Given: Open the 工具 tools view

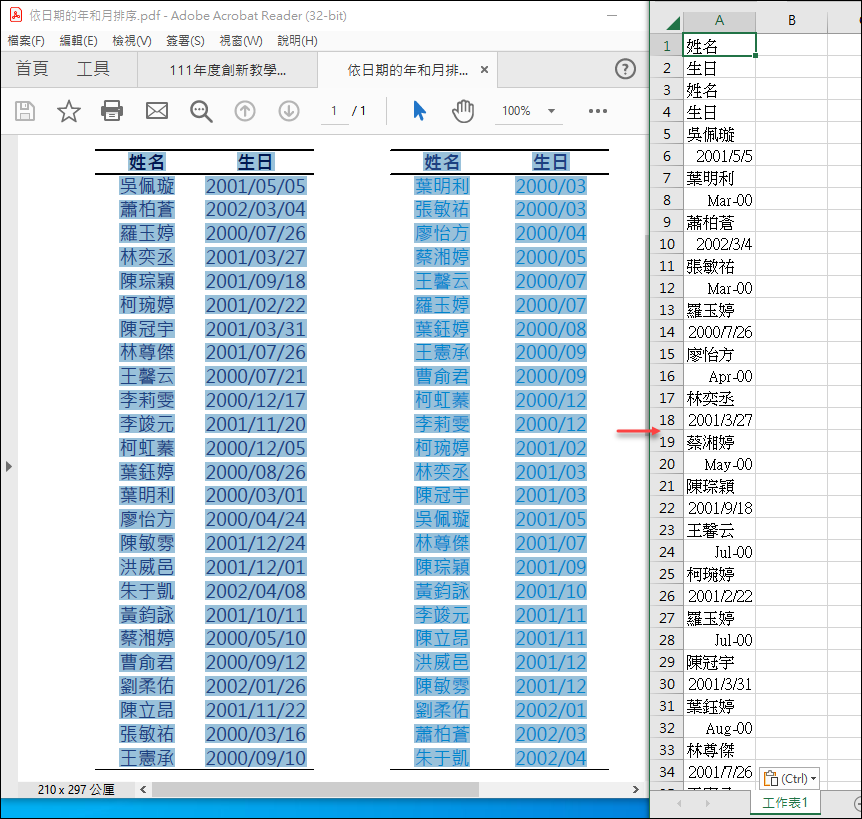Looking at the screenshot, I should pos(93,69).
